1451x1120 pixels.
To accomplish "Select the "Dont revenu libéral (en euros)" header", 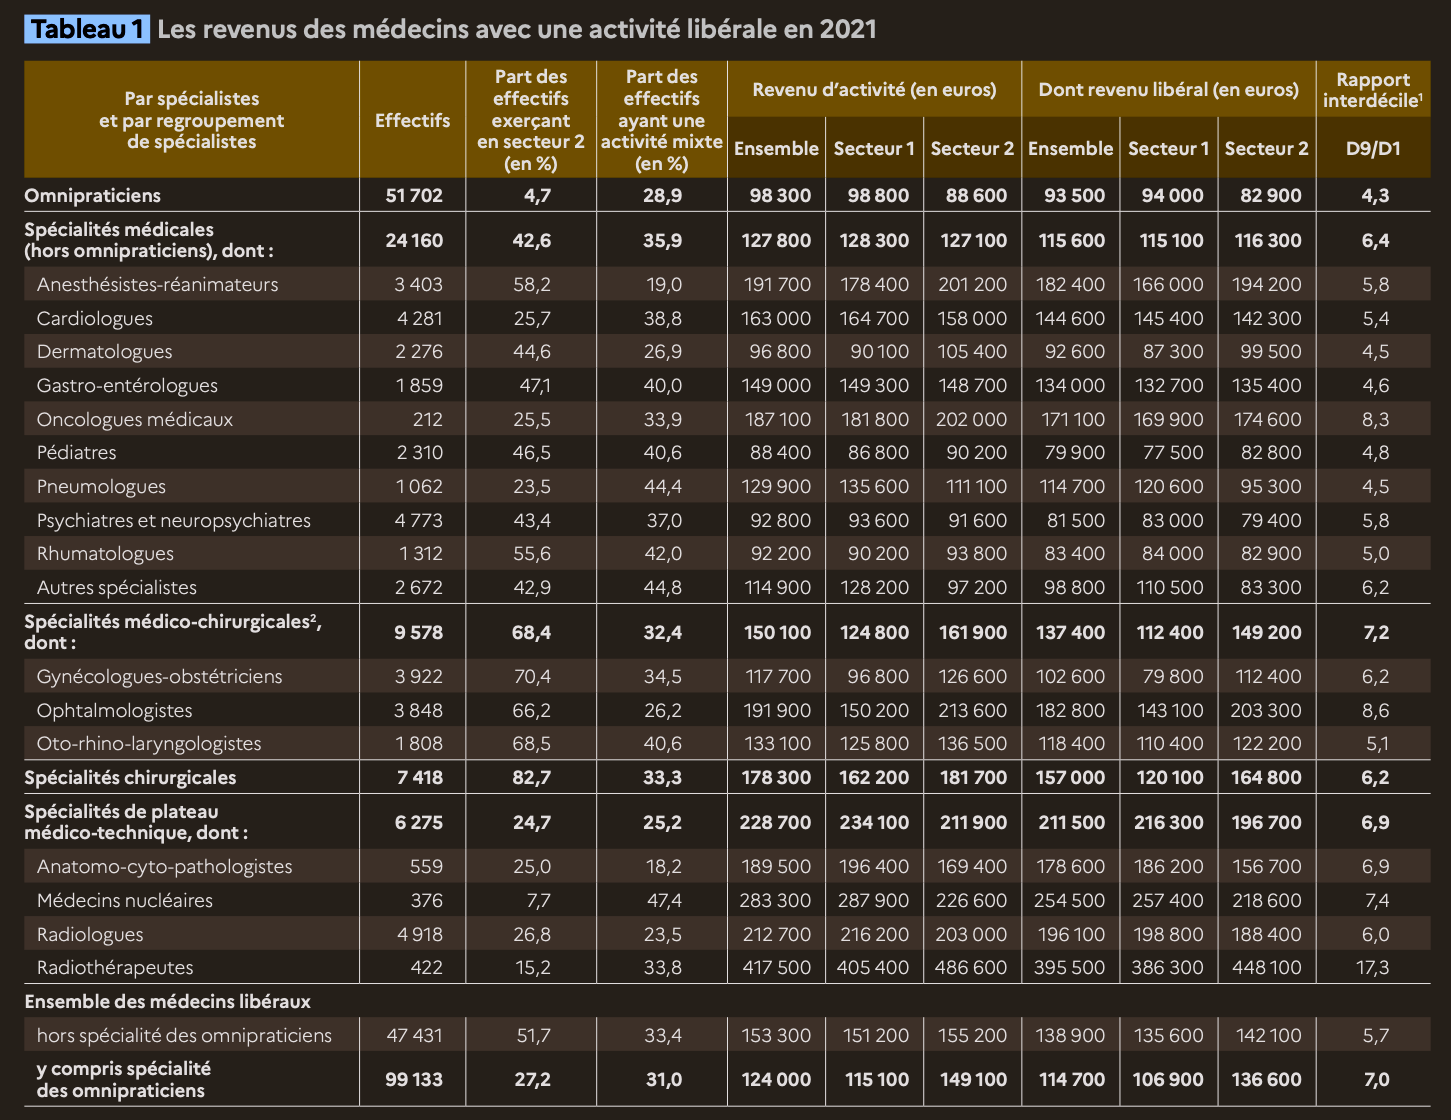I will pyautogui.click(x=1169, y=90).
